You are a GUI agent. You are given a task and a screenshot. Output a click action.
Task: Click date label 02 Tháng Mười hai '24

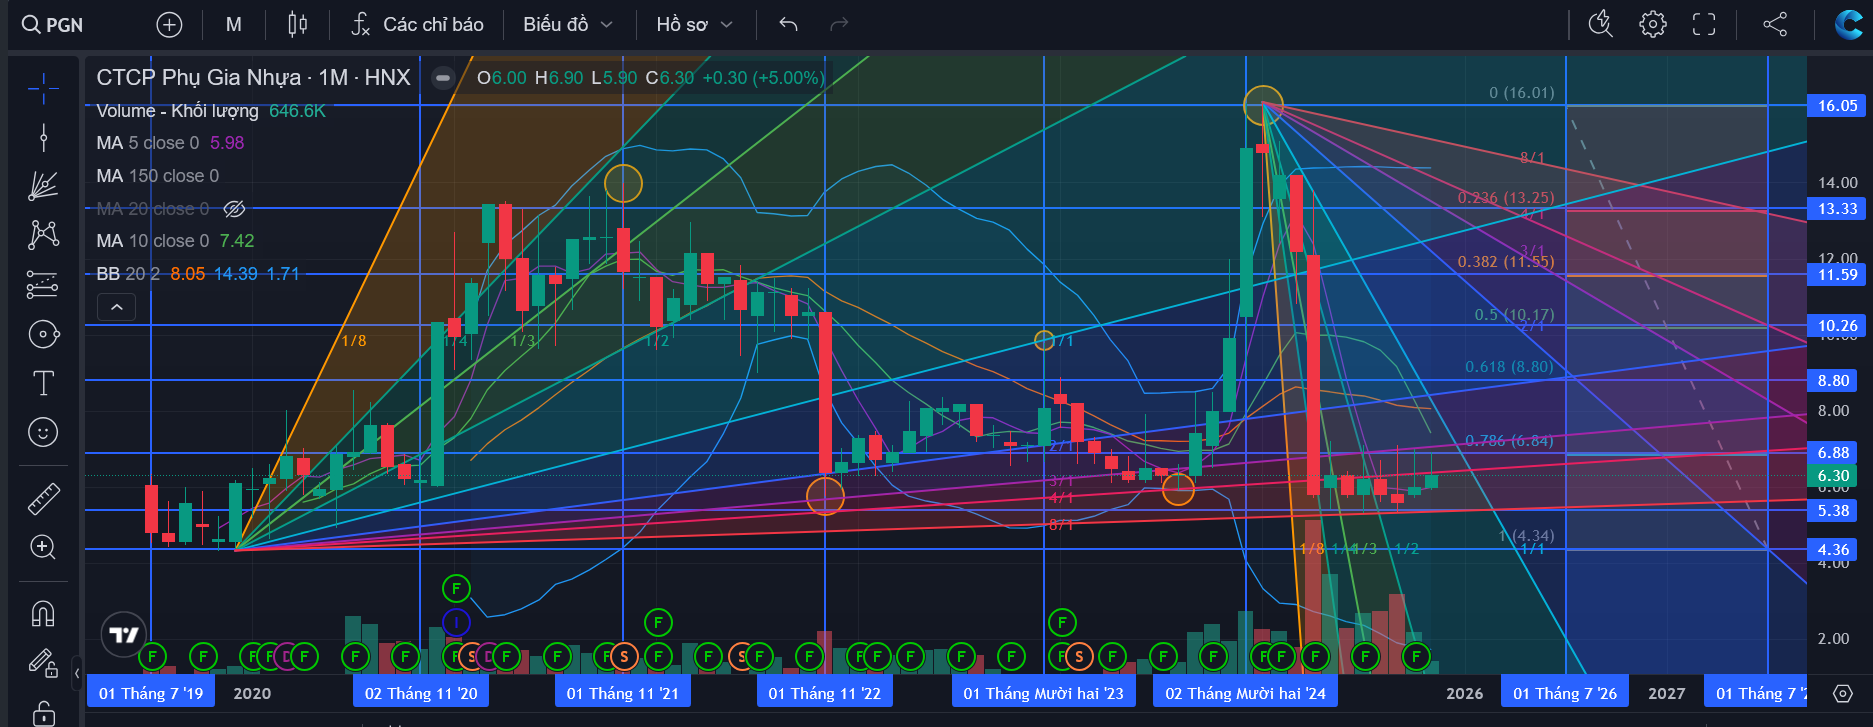[1245, 693]
